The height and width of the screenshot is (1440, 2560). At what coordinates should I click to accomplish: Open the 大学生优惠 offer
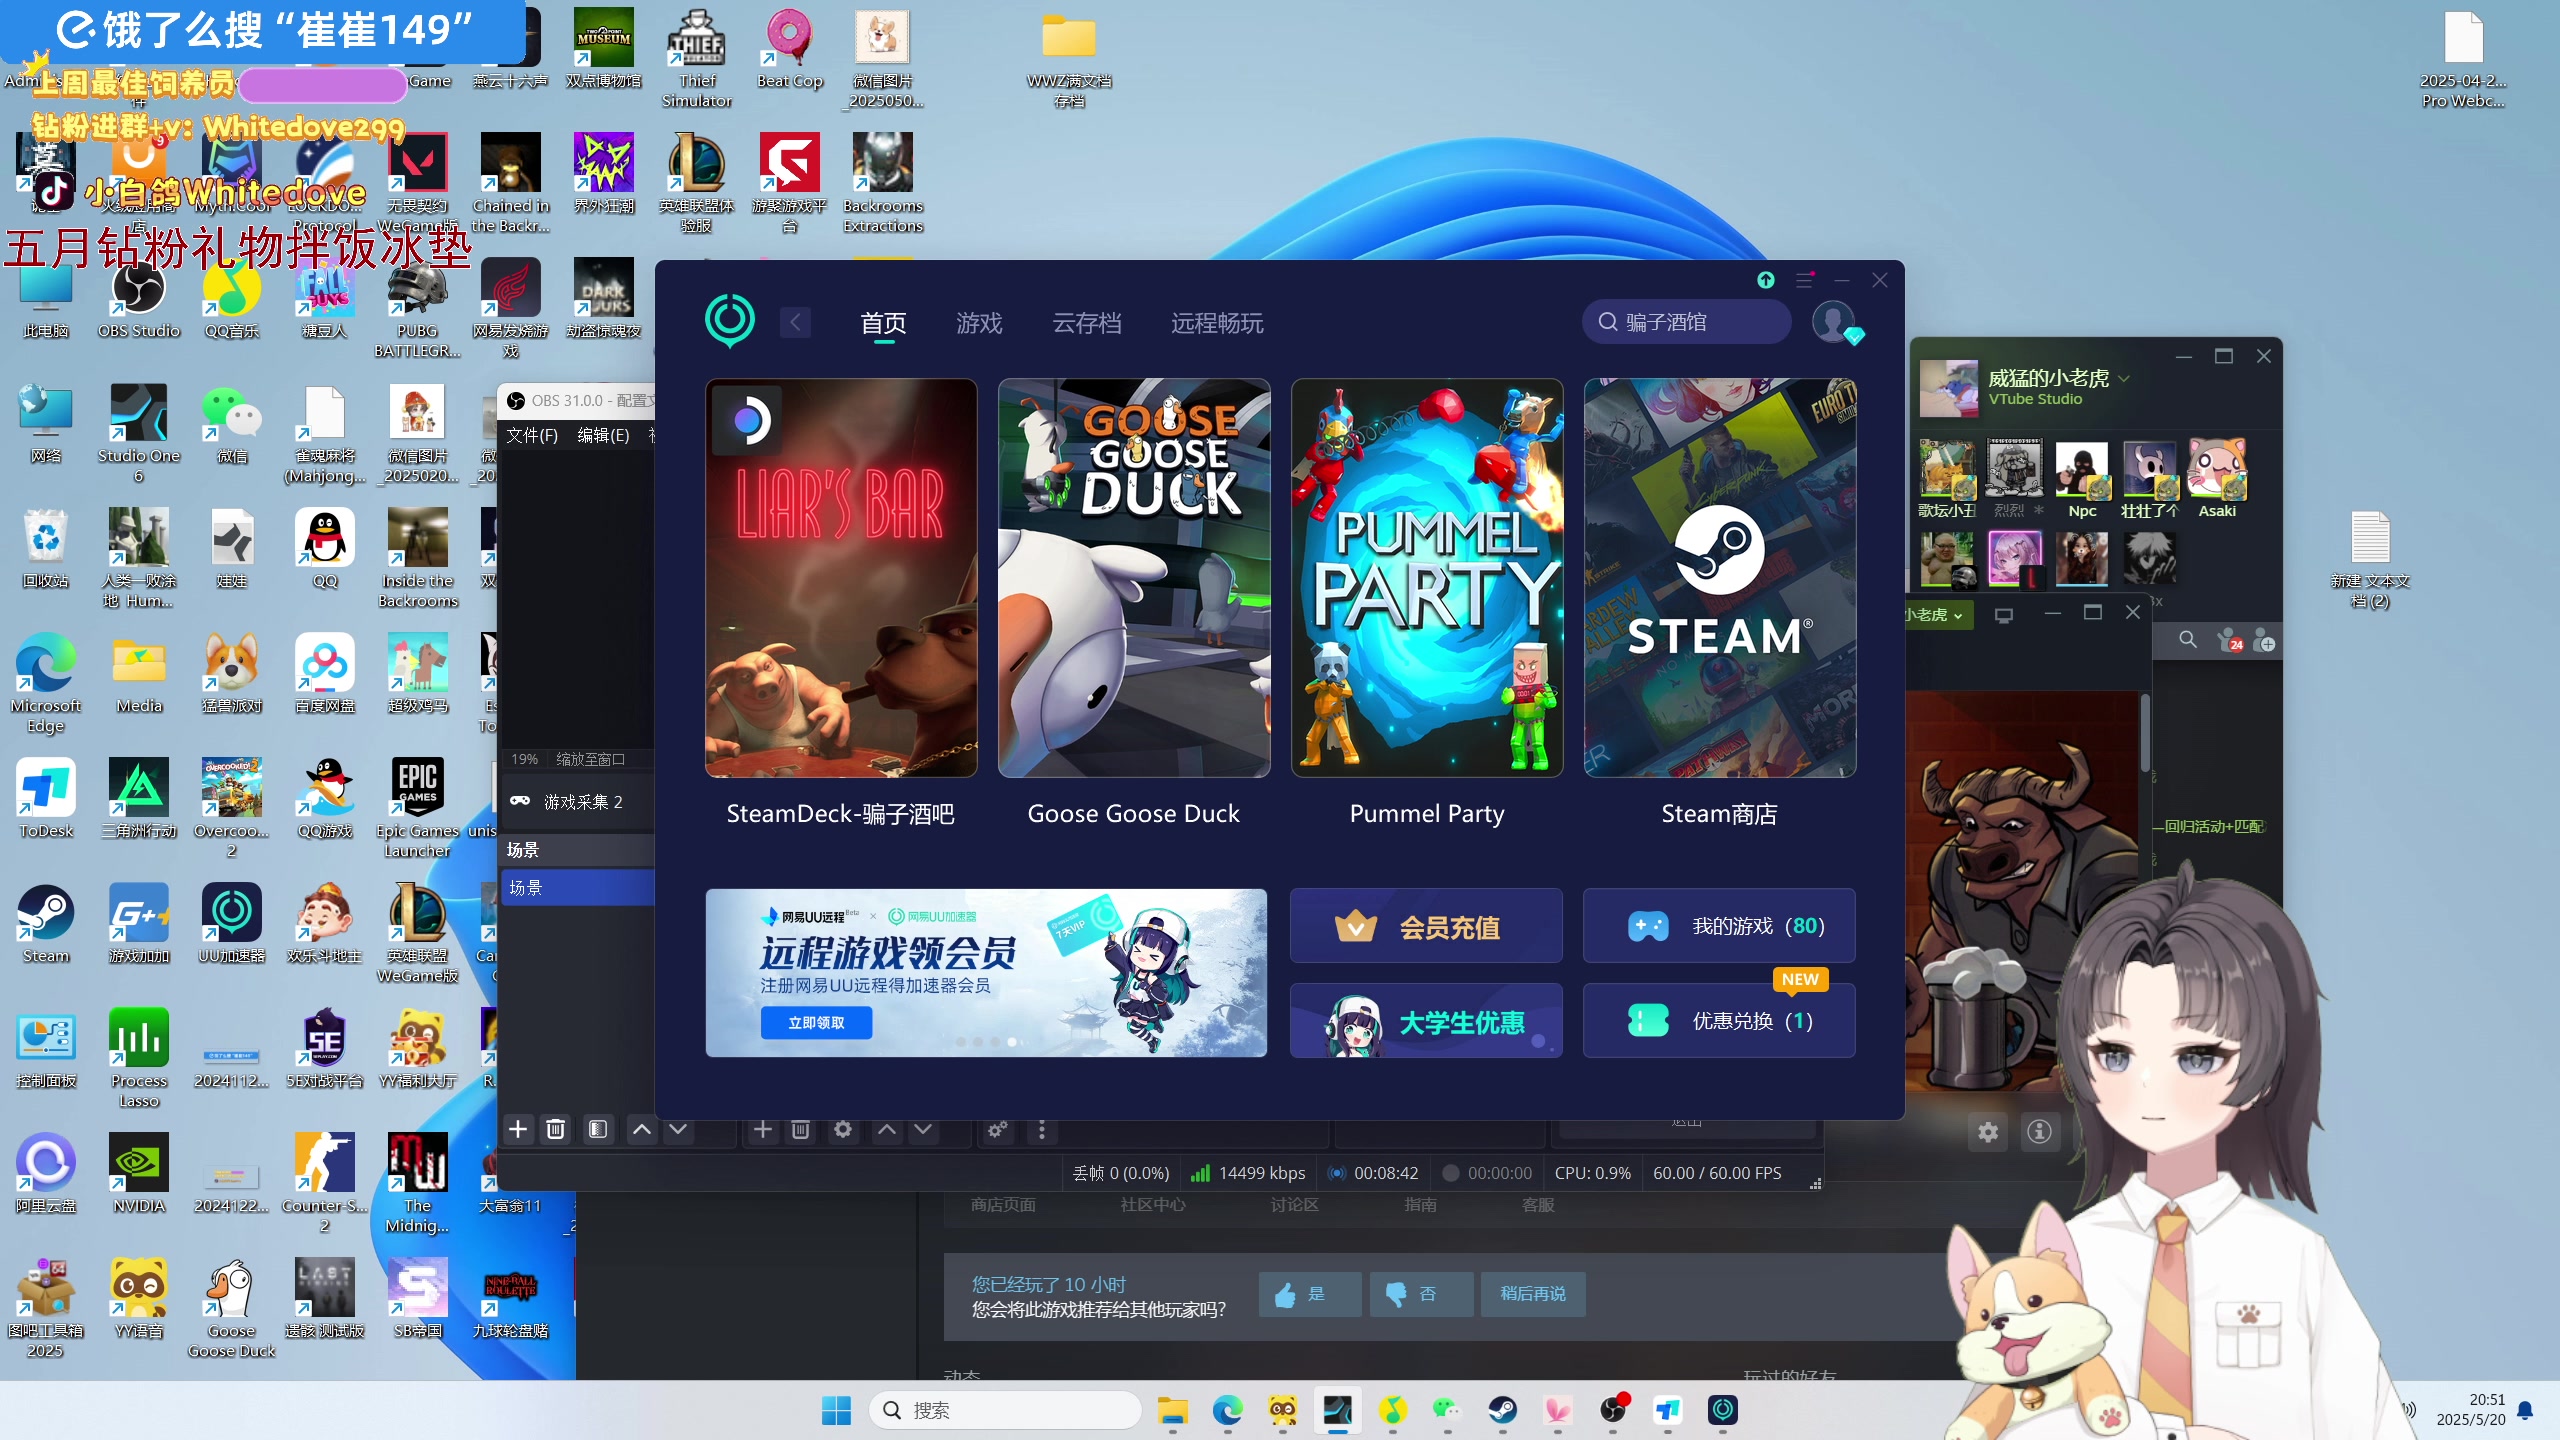1426,1021
